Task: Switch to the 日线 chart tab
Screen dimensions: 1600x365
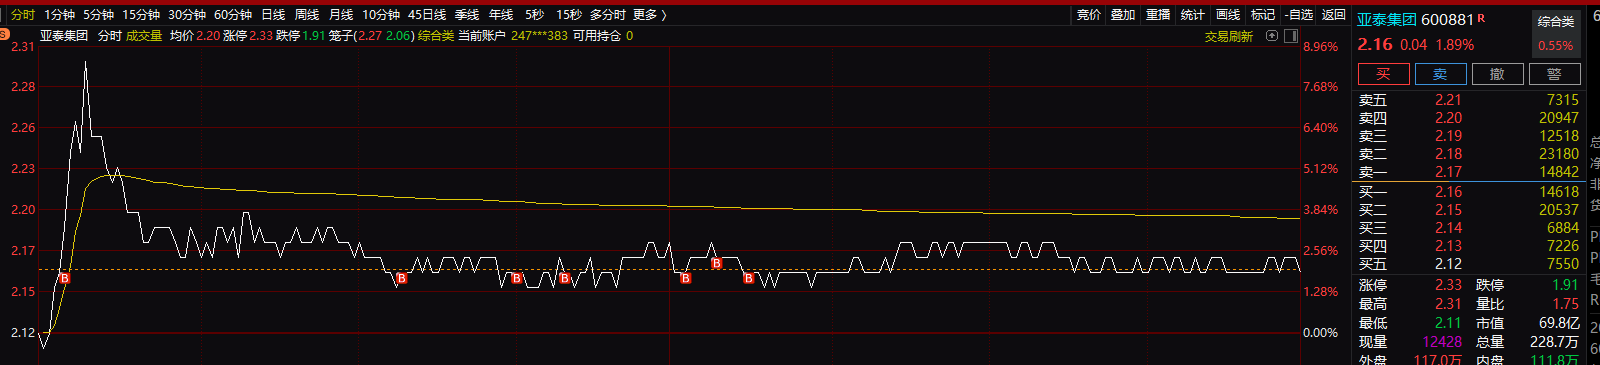Action: [273, 14]
